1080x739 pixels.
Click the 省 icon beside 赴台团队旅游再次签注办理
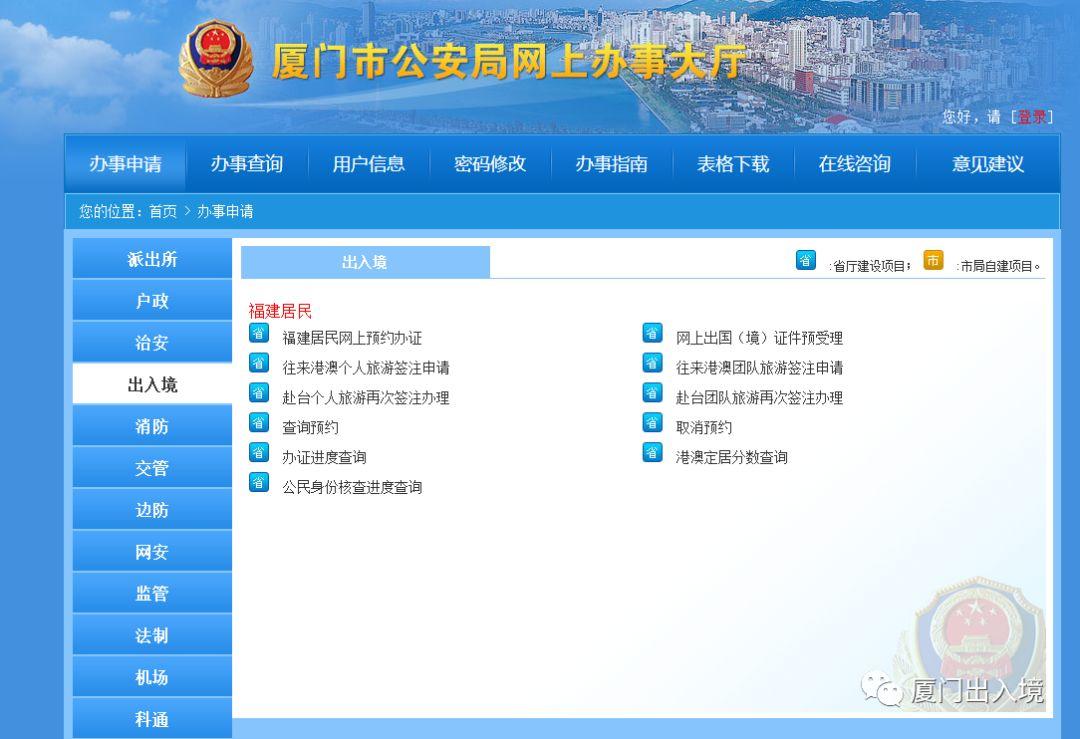click(x=652, y=393)
